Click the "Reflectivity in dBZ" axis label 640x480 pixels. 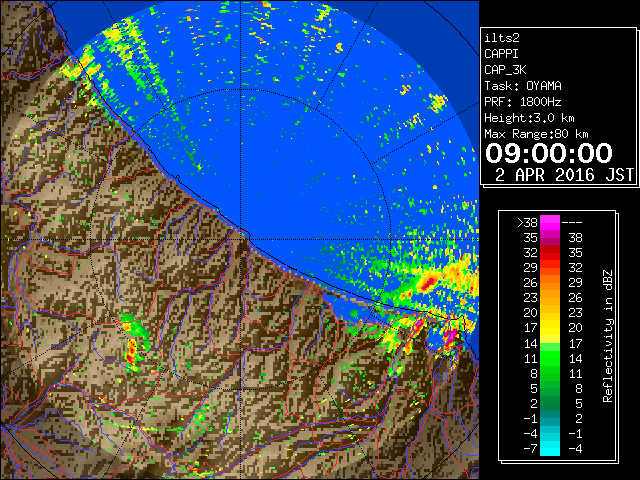(608, 336)
